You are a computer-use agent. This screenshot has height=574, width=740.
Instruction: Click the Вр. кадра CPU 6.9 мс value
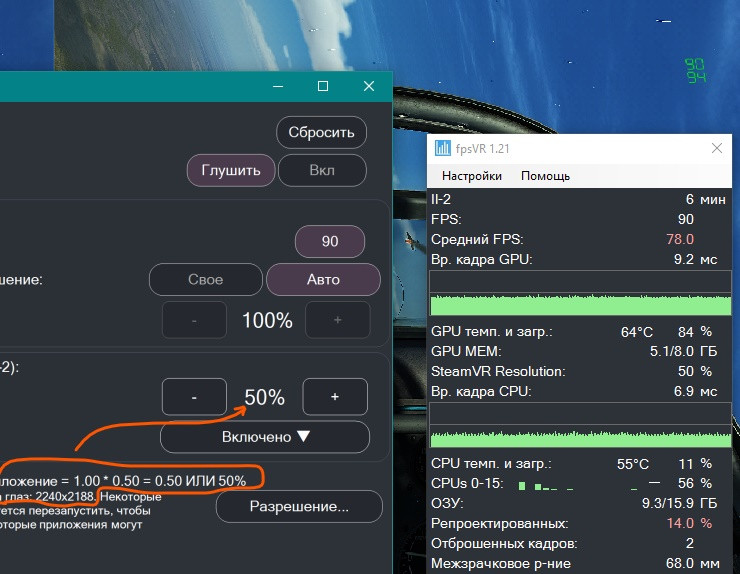point(696,392)
